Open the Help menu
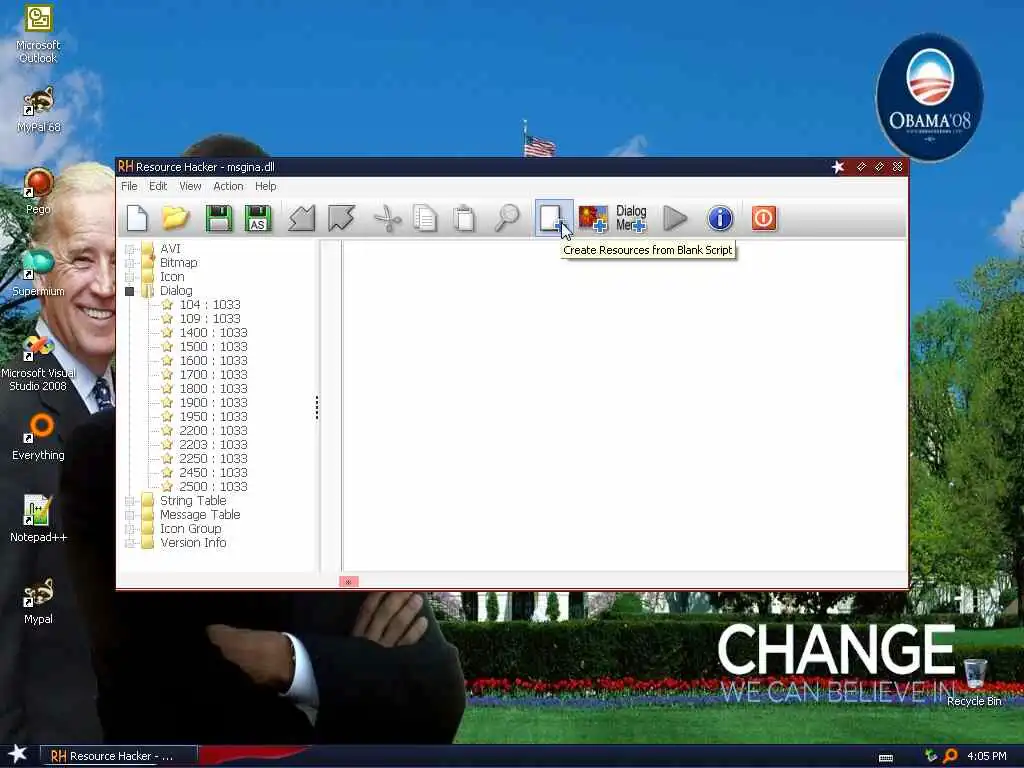Image resolution: width=1024 pixels, height=768 pixels. 265,186
